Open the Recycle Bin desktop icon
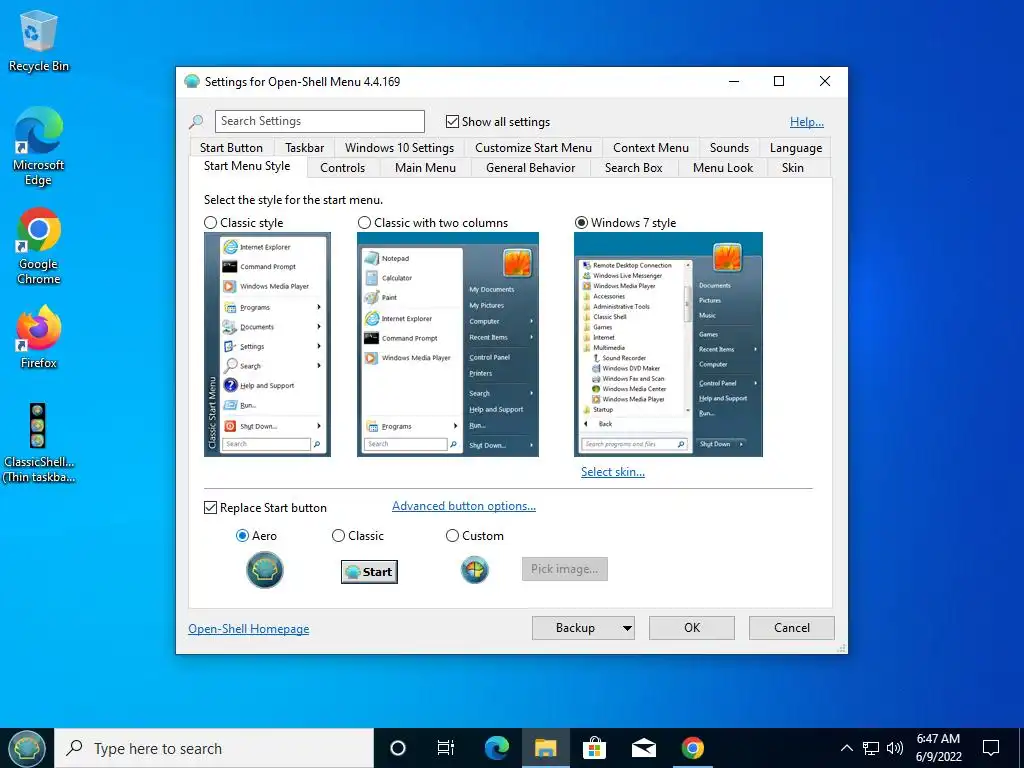1024x768 pixels. [x=39, y=40]
